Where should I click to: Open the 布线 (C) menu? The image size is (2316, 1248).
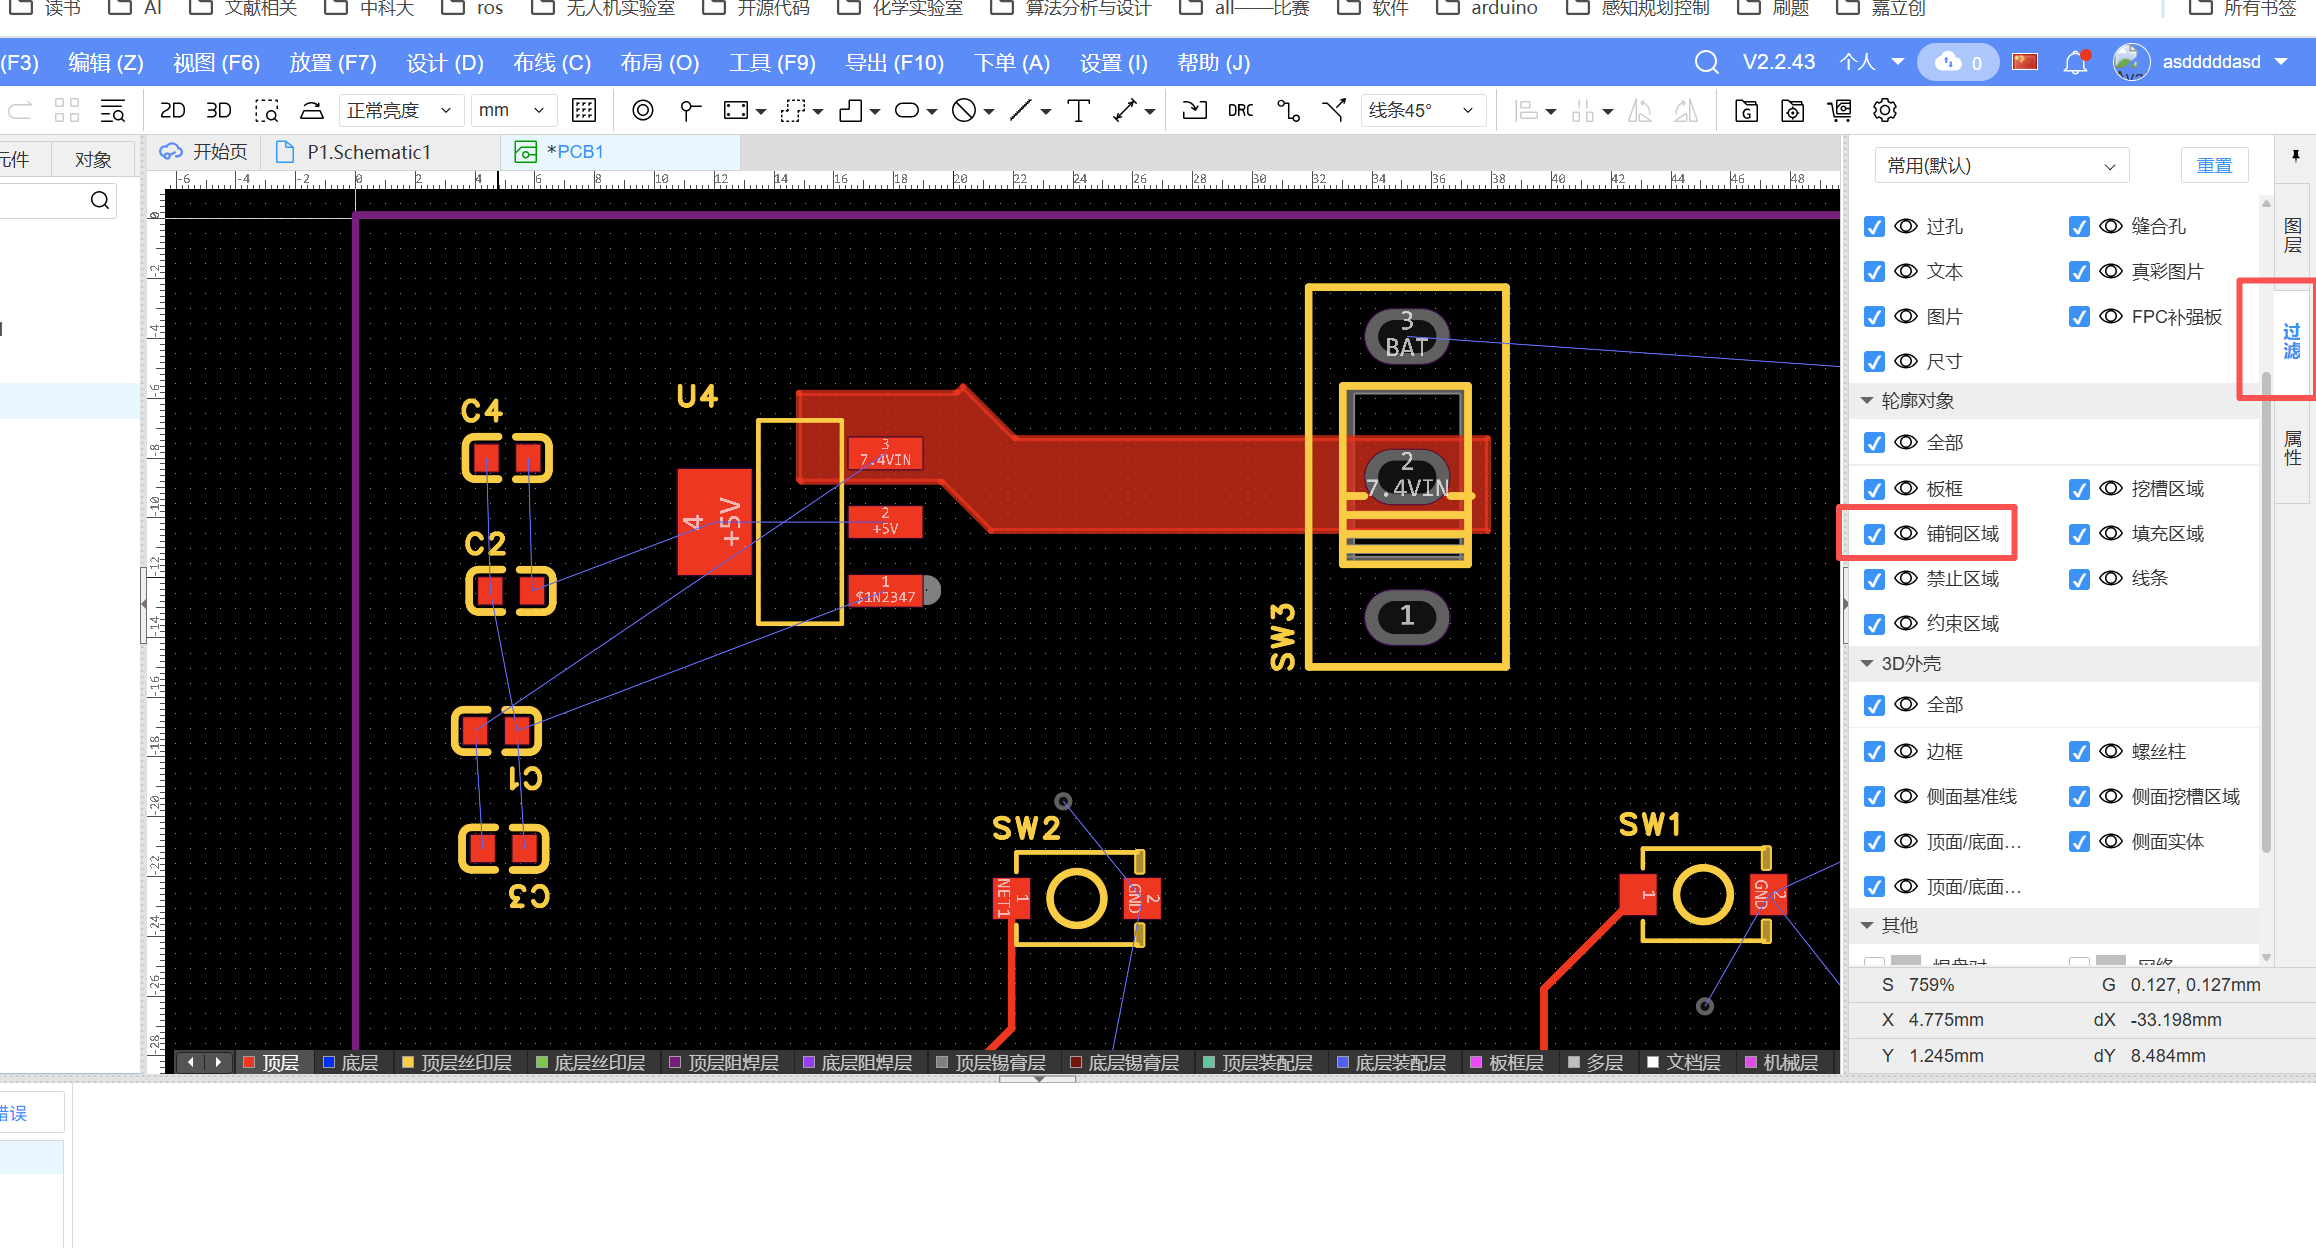(551, 63)
